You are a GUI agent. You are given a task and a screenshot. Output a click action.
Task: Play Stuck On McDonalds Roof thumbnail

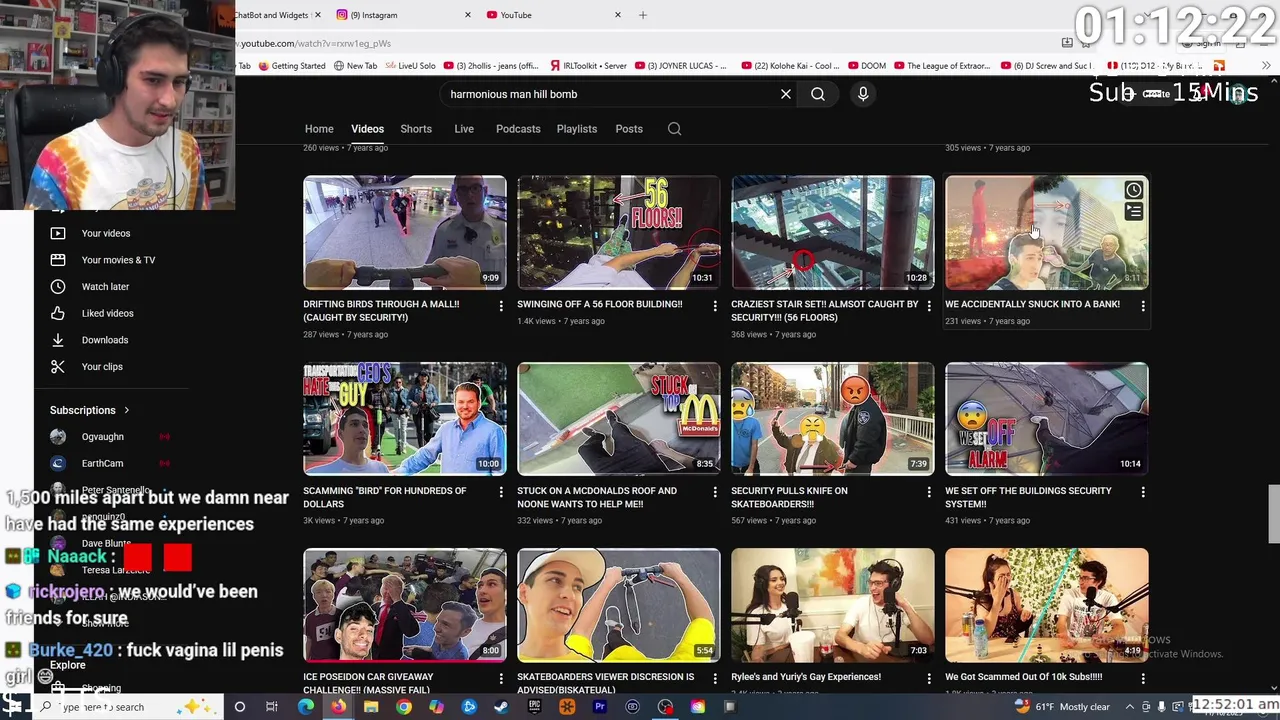[x=619, y=419]
